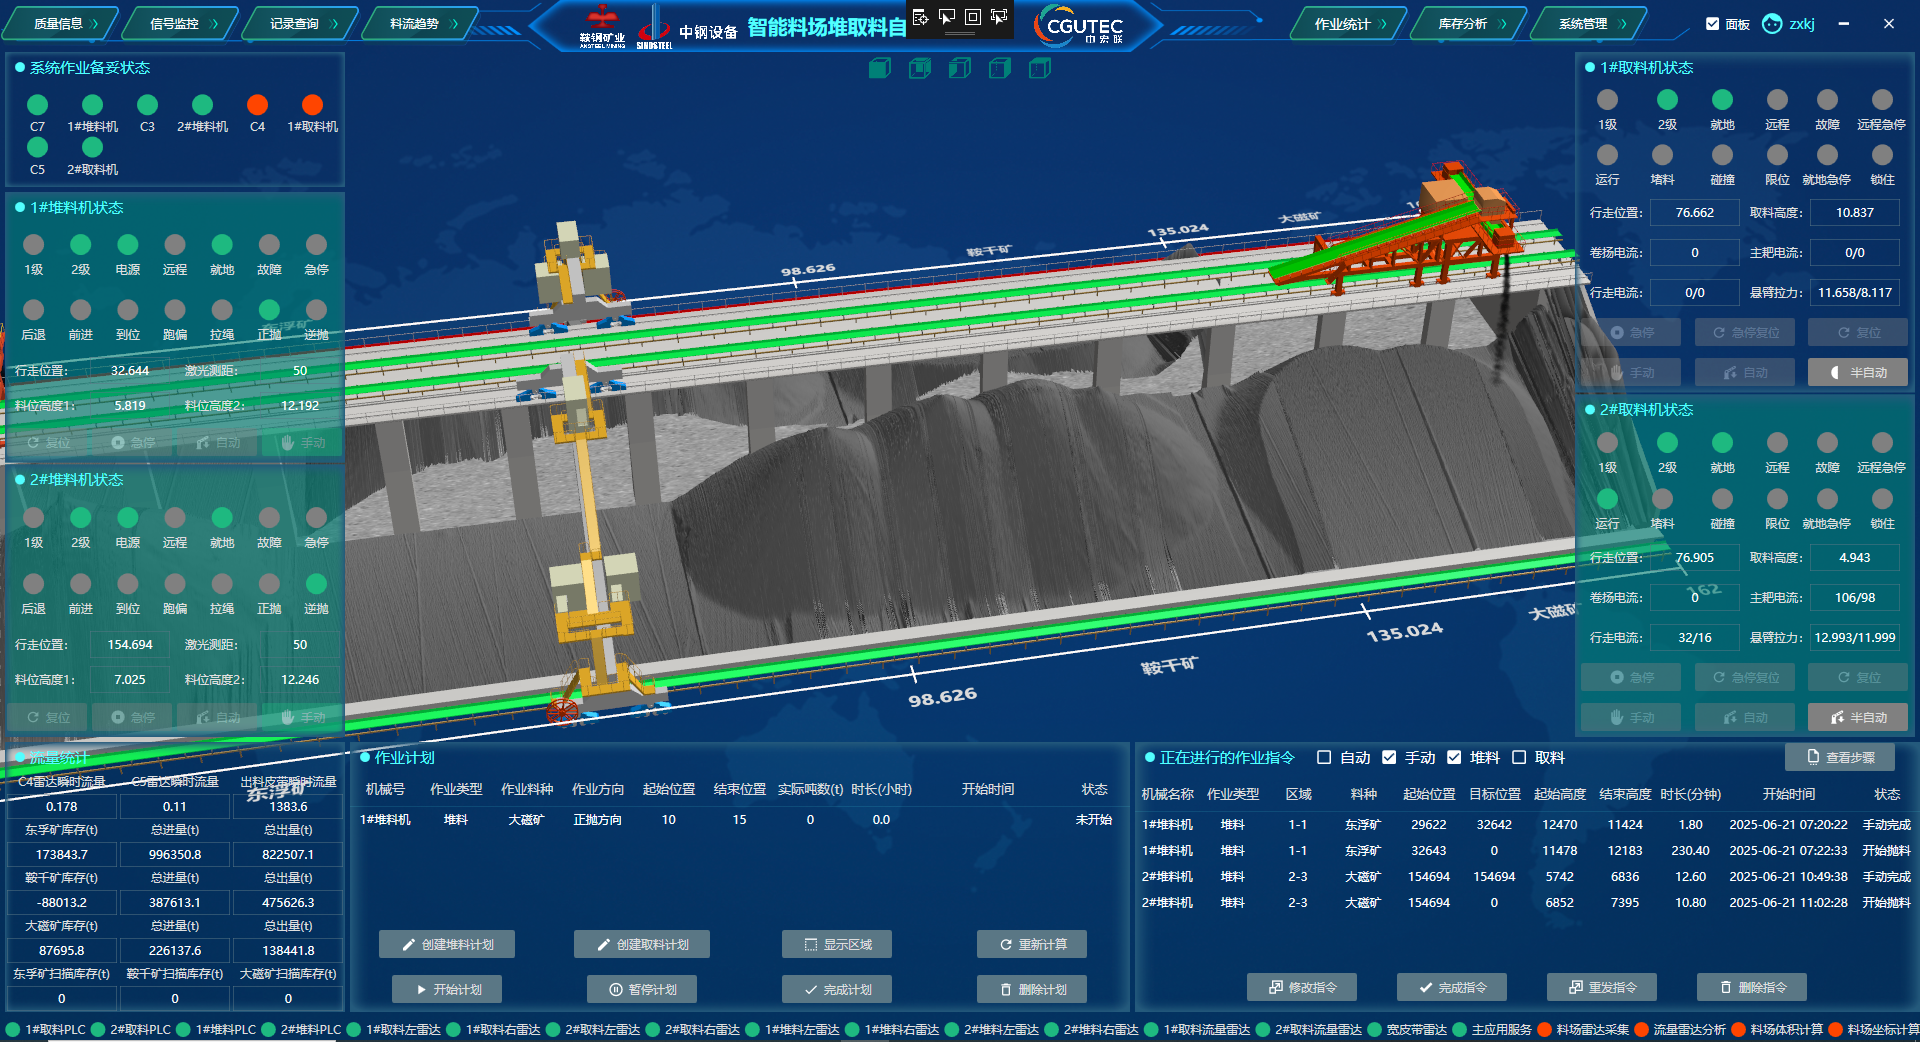Click the 完成指令 button
1920x1042 pixels.
click(x=1452, y=987)
